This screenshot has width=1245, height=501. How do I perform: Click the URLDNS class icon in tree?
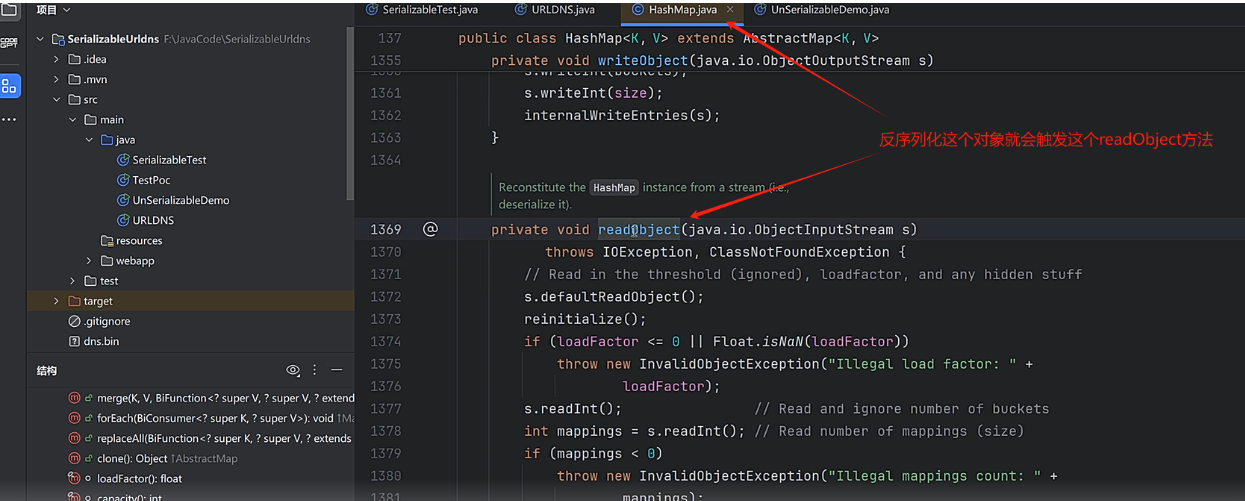(x=123, y=220)
